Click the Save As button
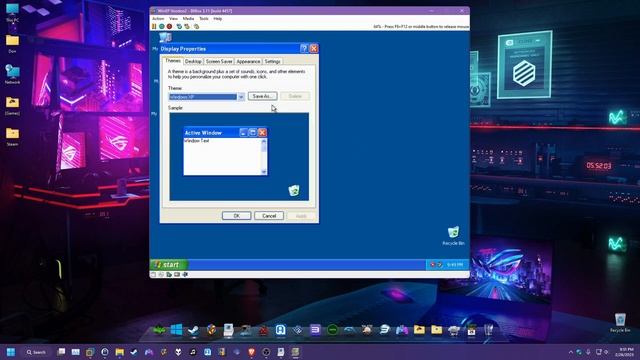640x360 pixels. 262,96
